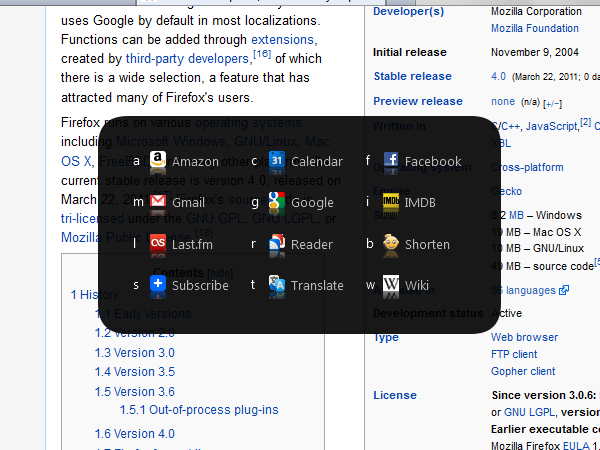The image size is (600, 450).
Task: Click external link icon beside languages
Action: pos(564,290)
